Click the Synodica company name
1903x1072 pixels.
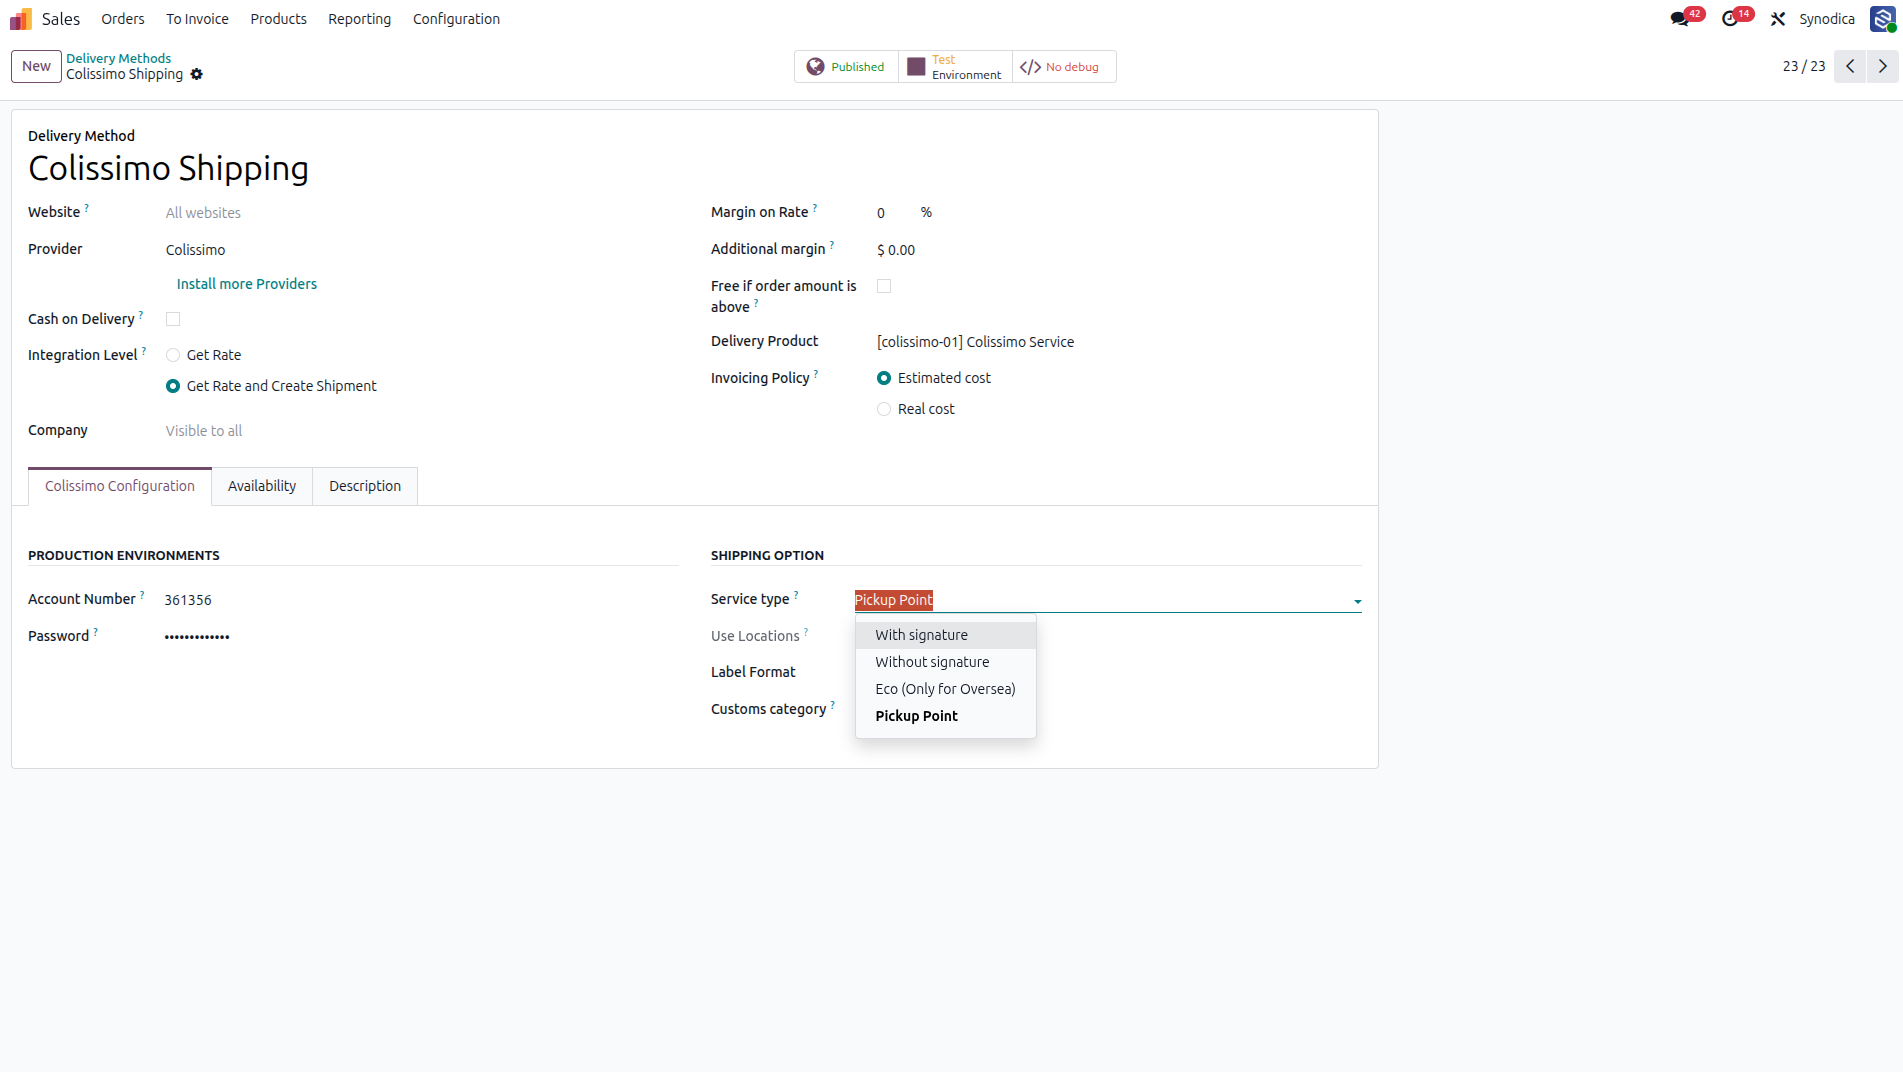click(x=1827, y=19)
